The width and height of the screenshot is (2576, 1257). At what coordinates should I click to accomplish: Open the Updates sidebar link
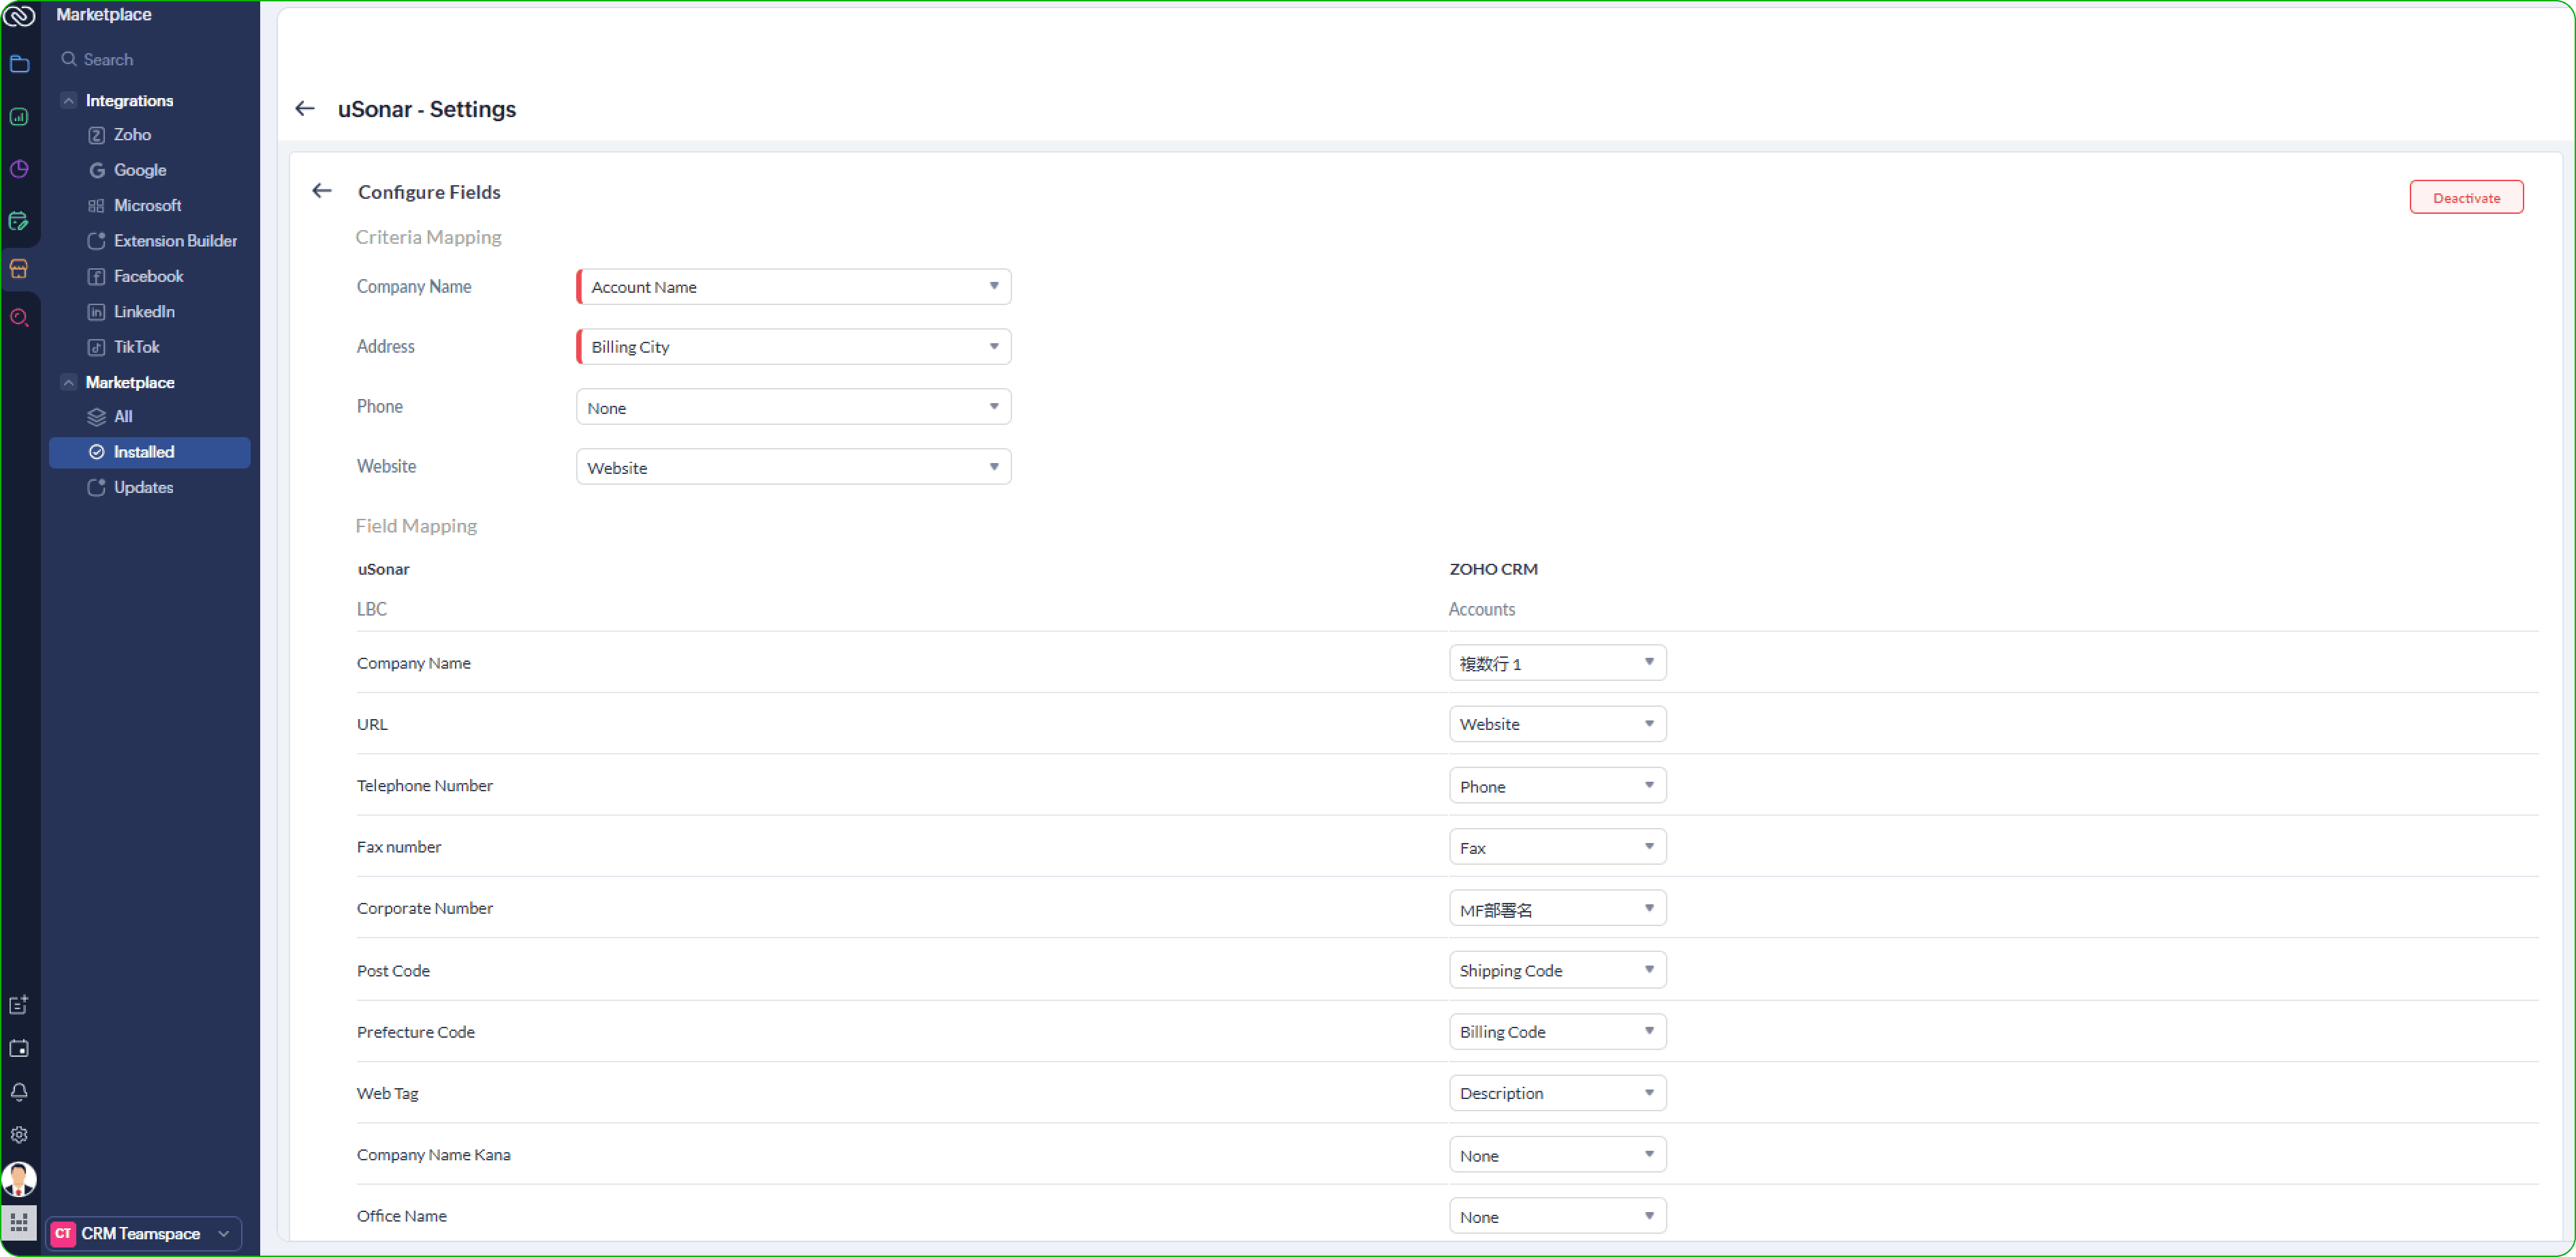tap(143, 488)
